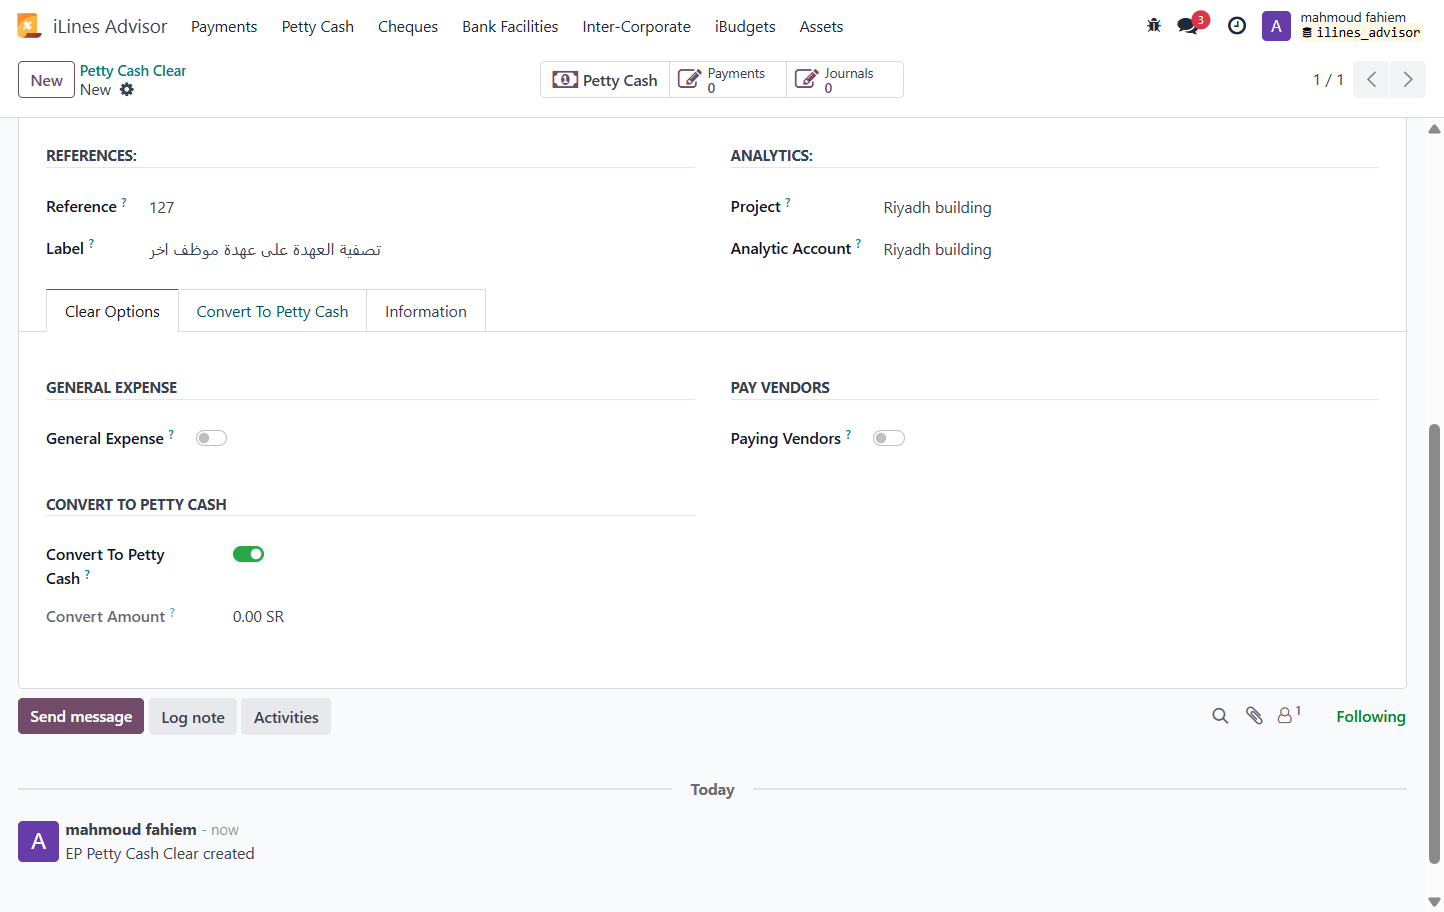The width and height of the screenshot is (1444, 912).
Task: Open the Journals 0 smart button
Action: [x=844, y=80]
